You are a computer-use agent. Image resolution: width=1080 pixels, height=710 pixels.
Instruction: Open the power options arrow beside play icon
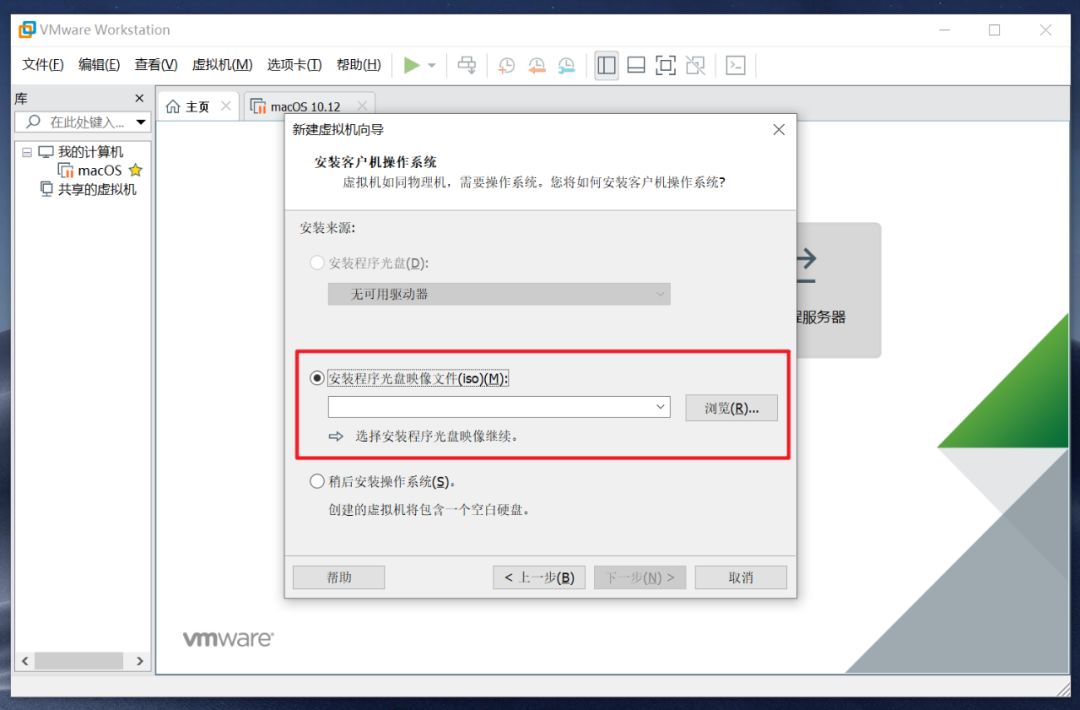(432, 65)
